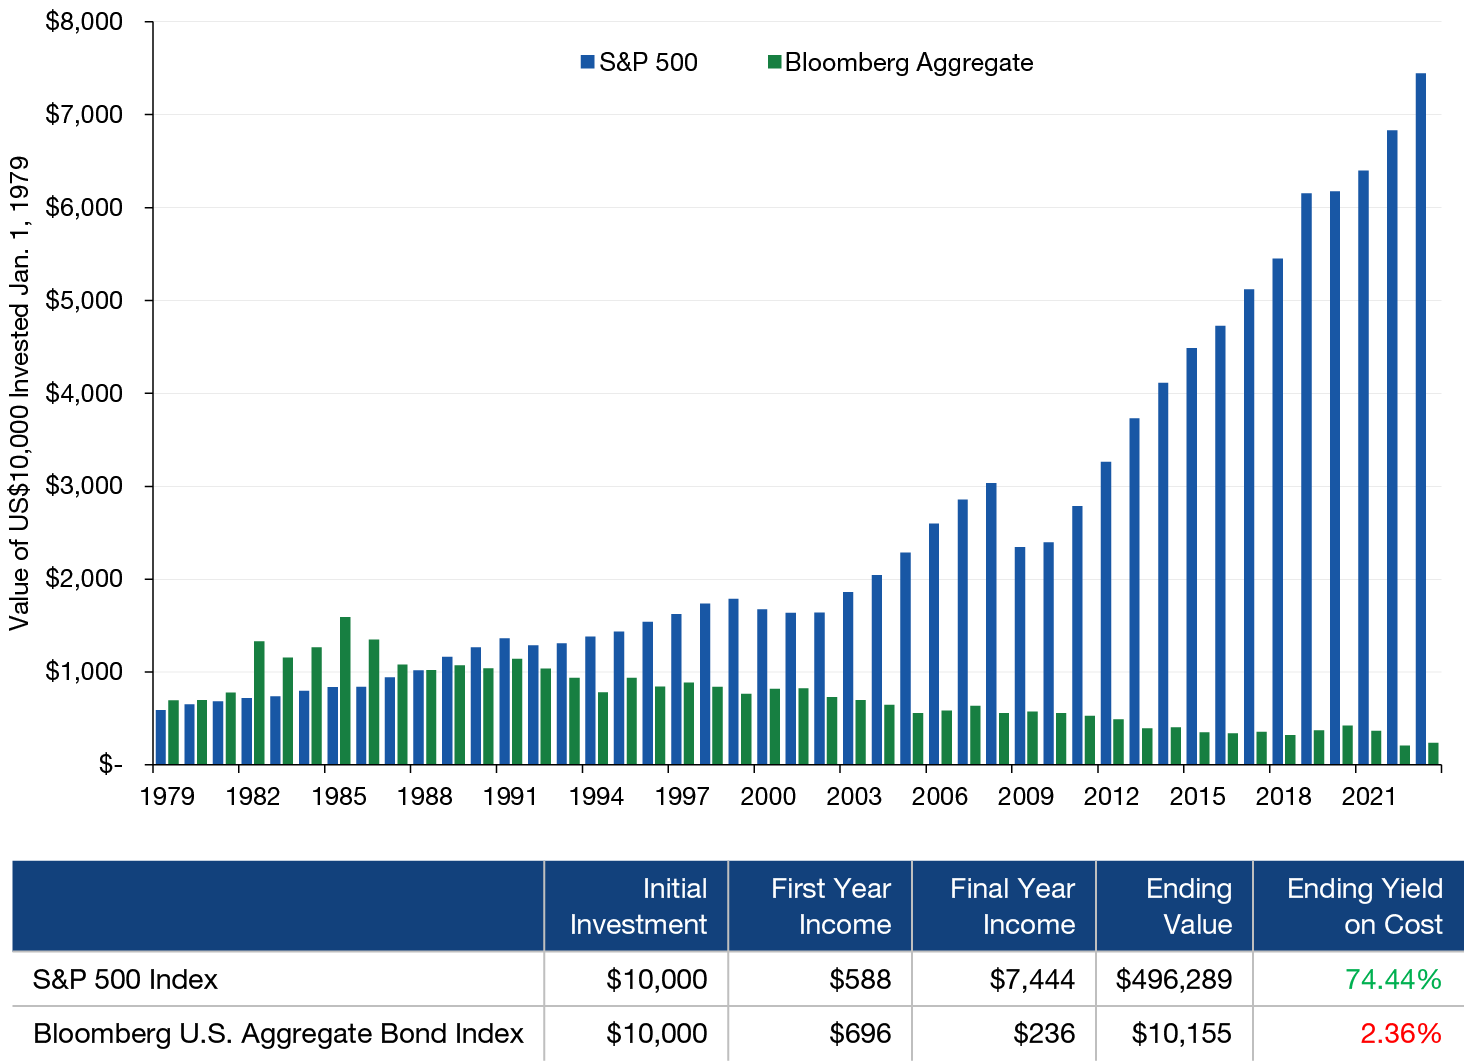This screenshot has height=1061, width=1464.
Task: Select the Bloomberg Aggregate legend label
Action: [908, 63]
